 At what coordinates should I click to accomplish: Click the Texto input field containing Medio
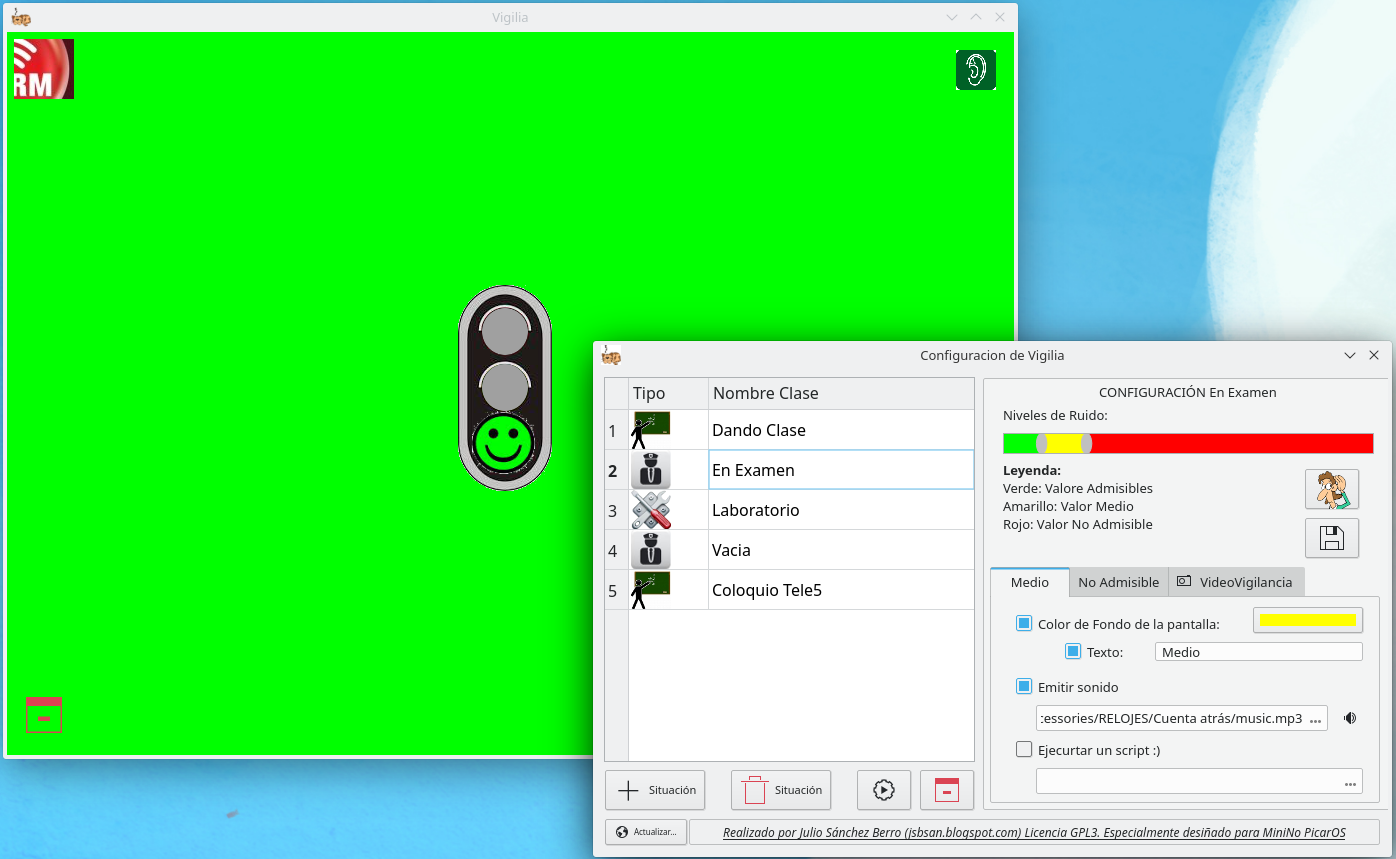point(1259,652)
